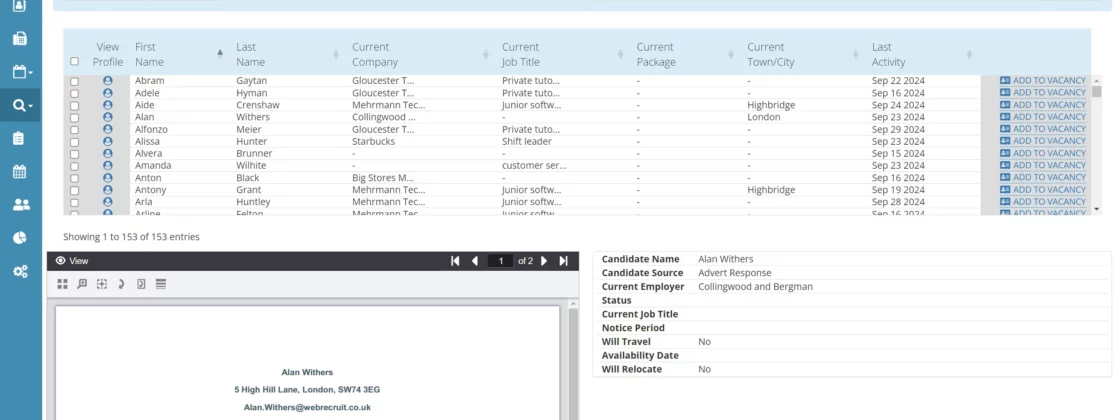The image size is (1120, 420).
Task: Click Add to Vacancy for Anton Black
Action: point(1042,178)
